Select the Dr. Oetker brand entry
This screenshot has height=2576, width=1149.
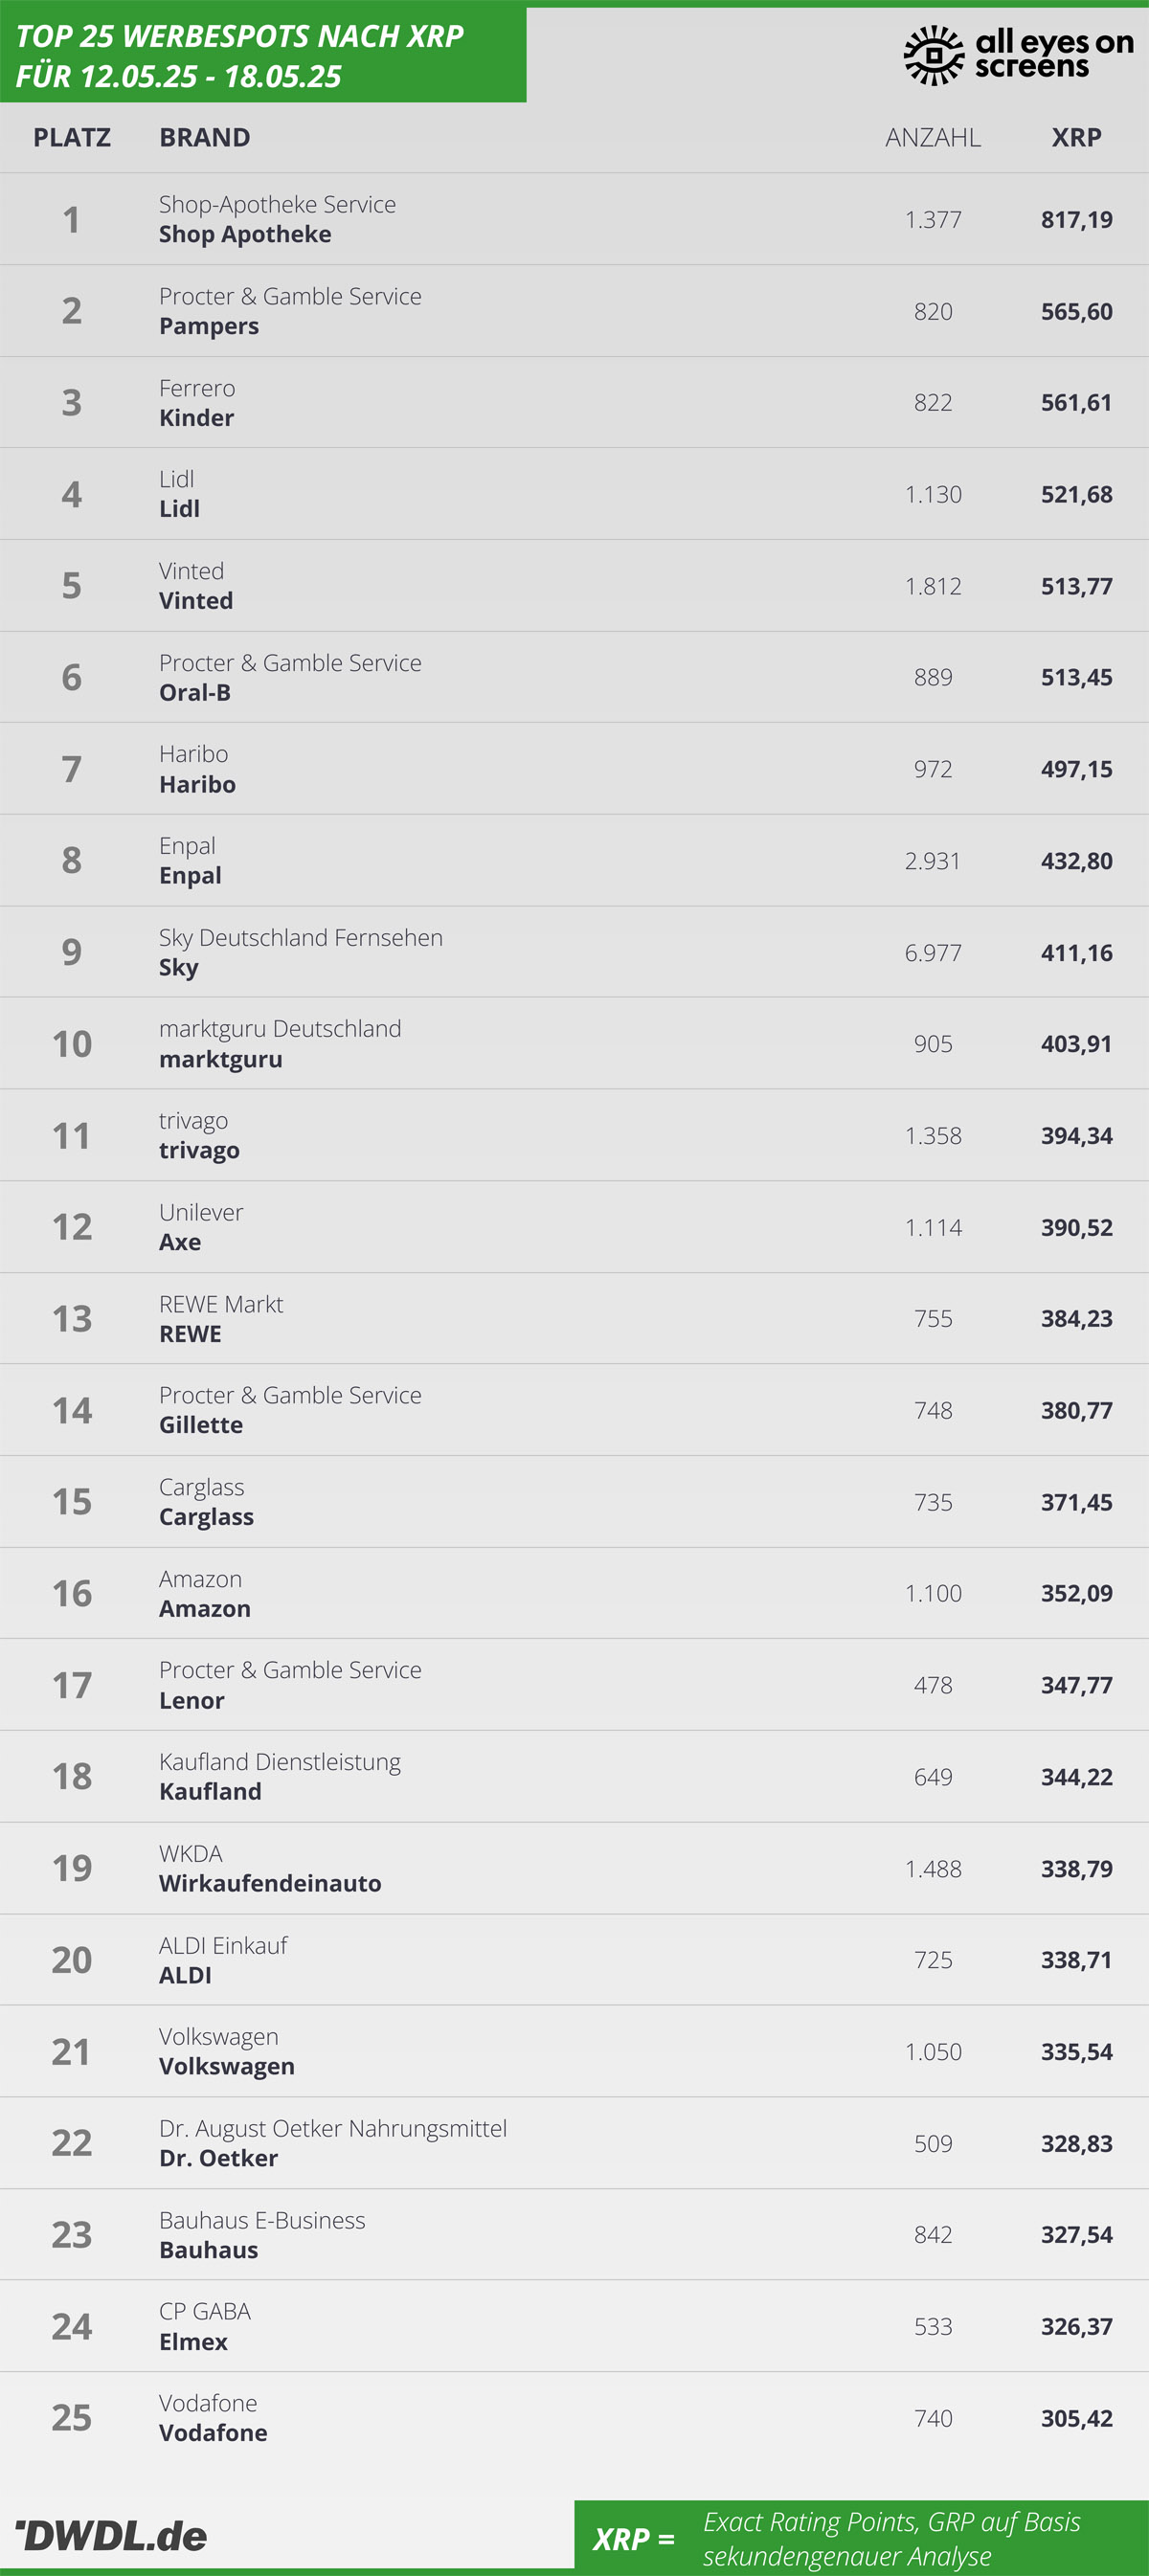click(x=333, y=2143)
